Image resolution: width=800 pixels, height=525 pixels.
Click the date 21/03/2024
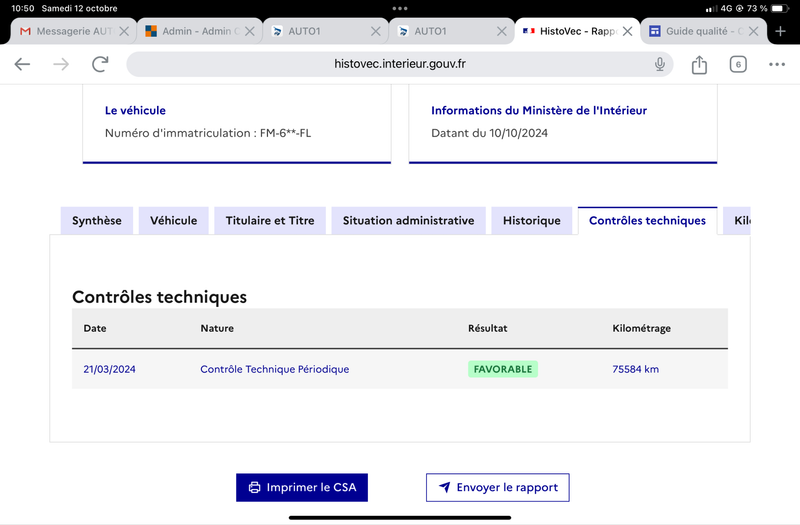tap(109, 369)
